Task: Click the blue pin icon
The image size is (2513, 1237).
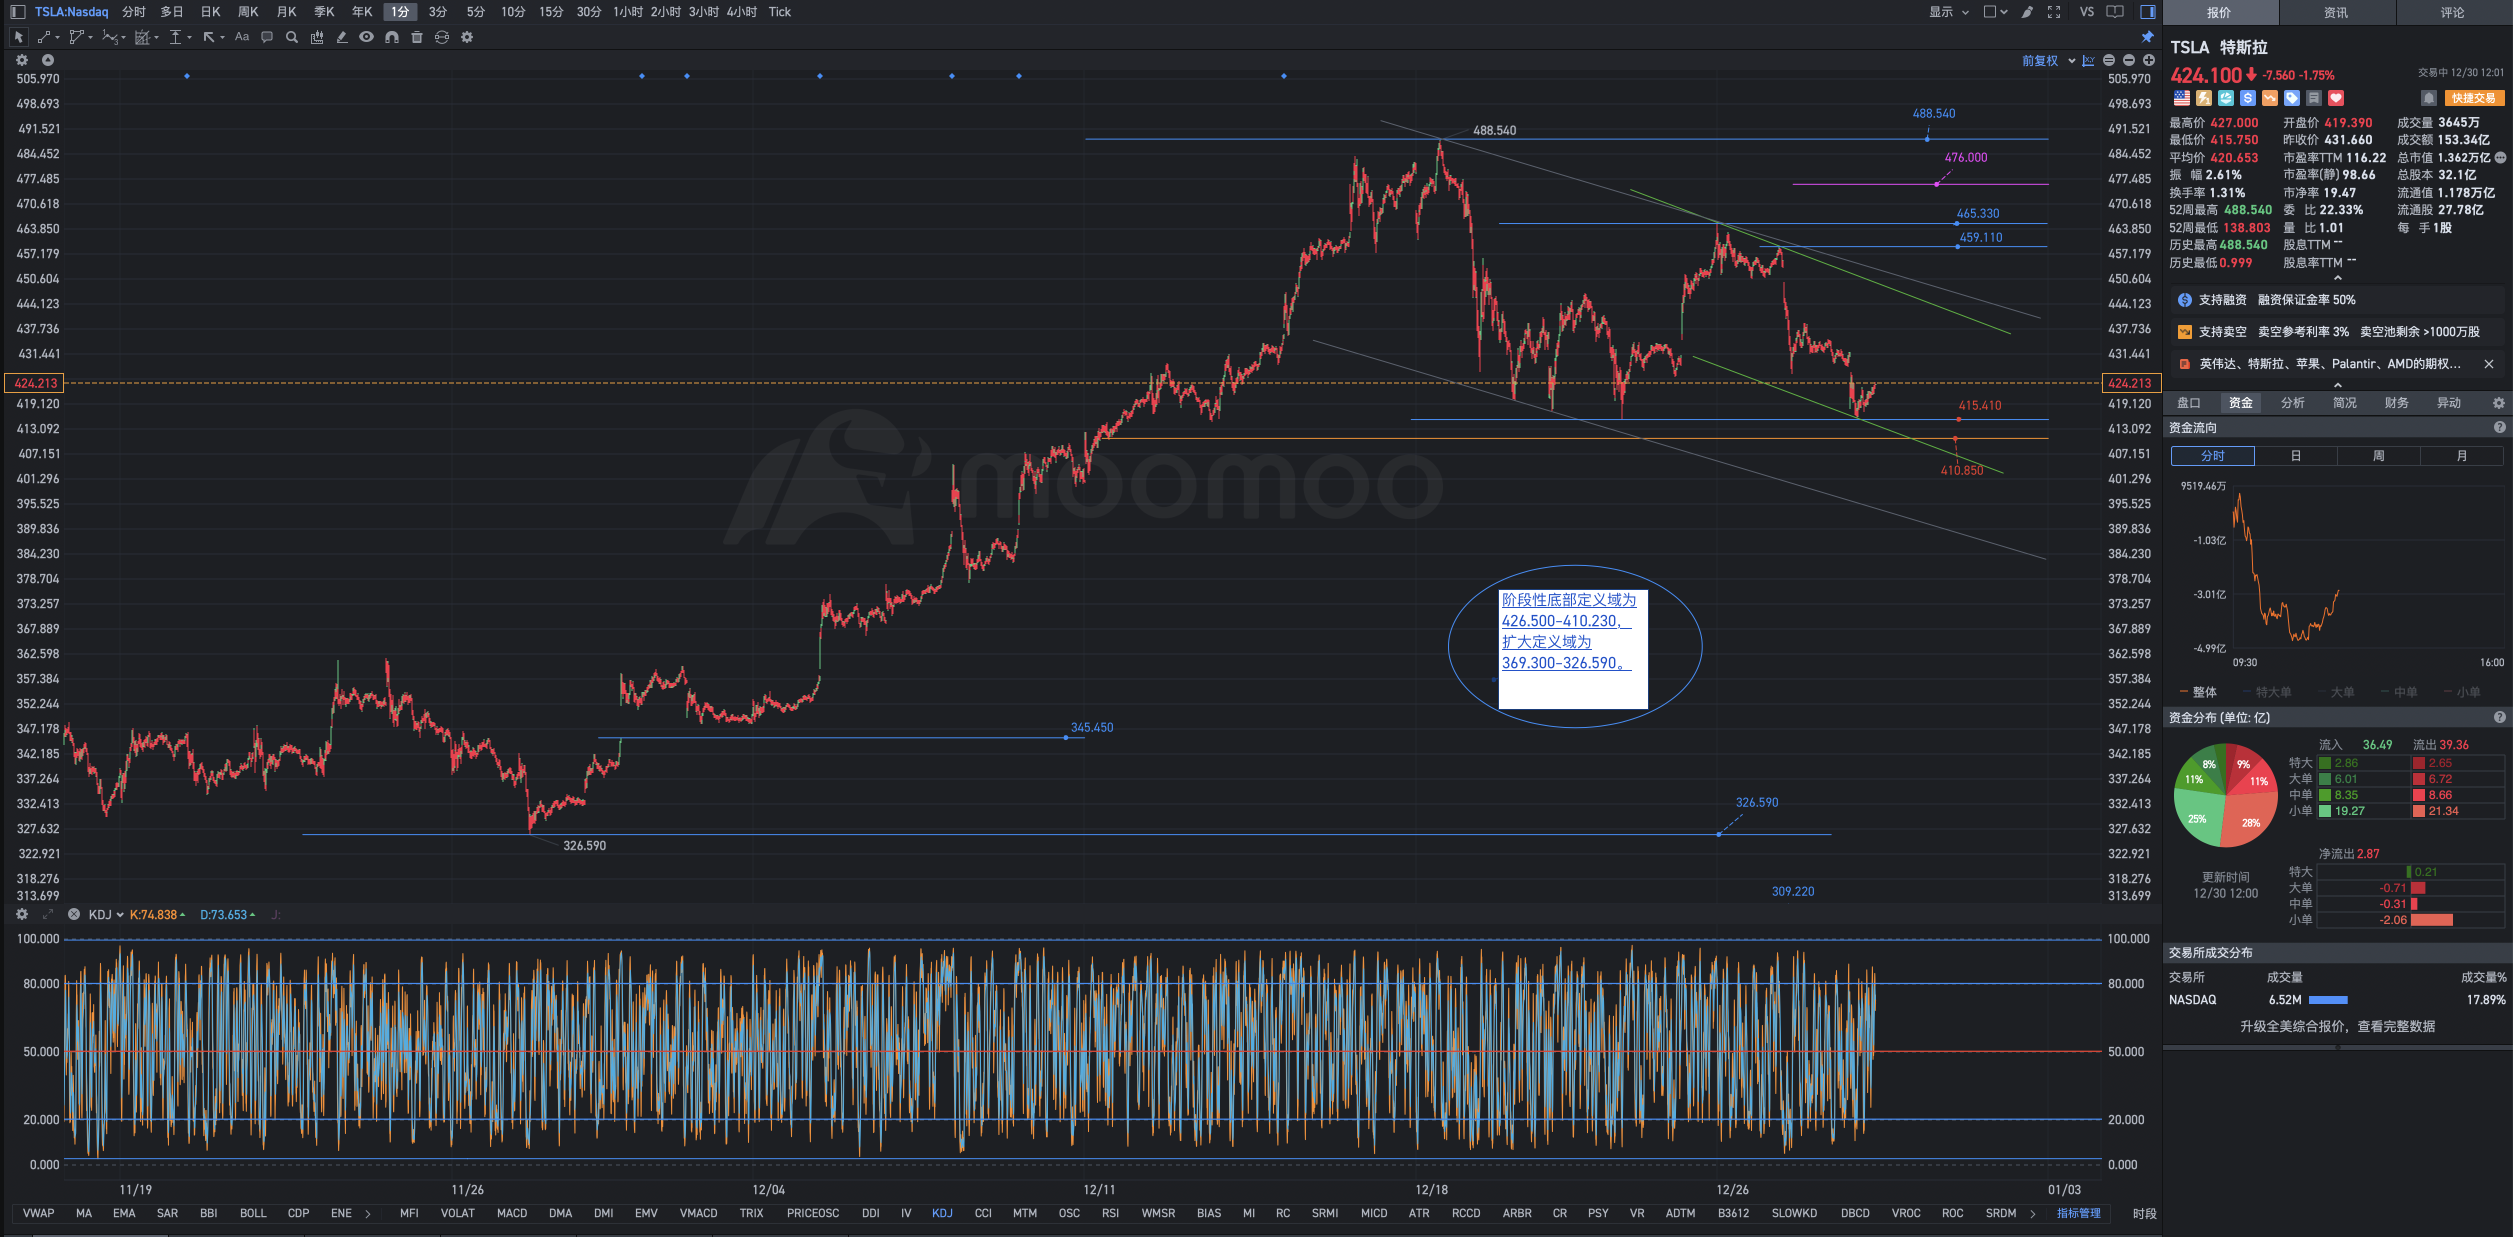Action: (2147, 37)
